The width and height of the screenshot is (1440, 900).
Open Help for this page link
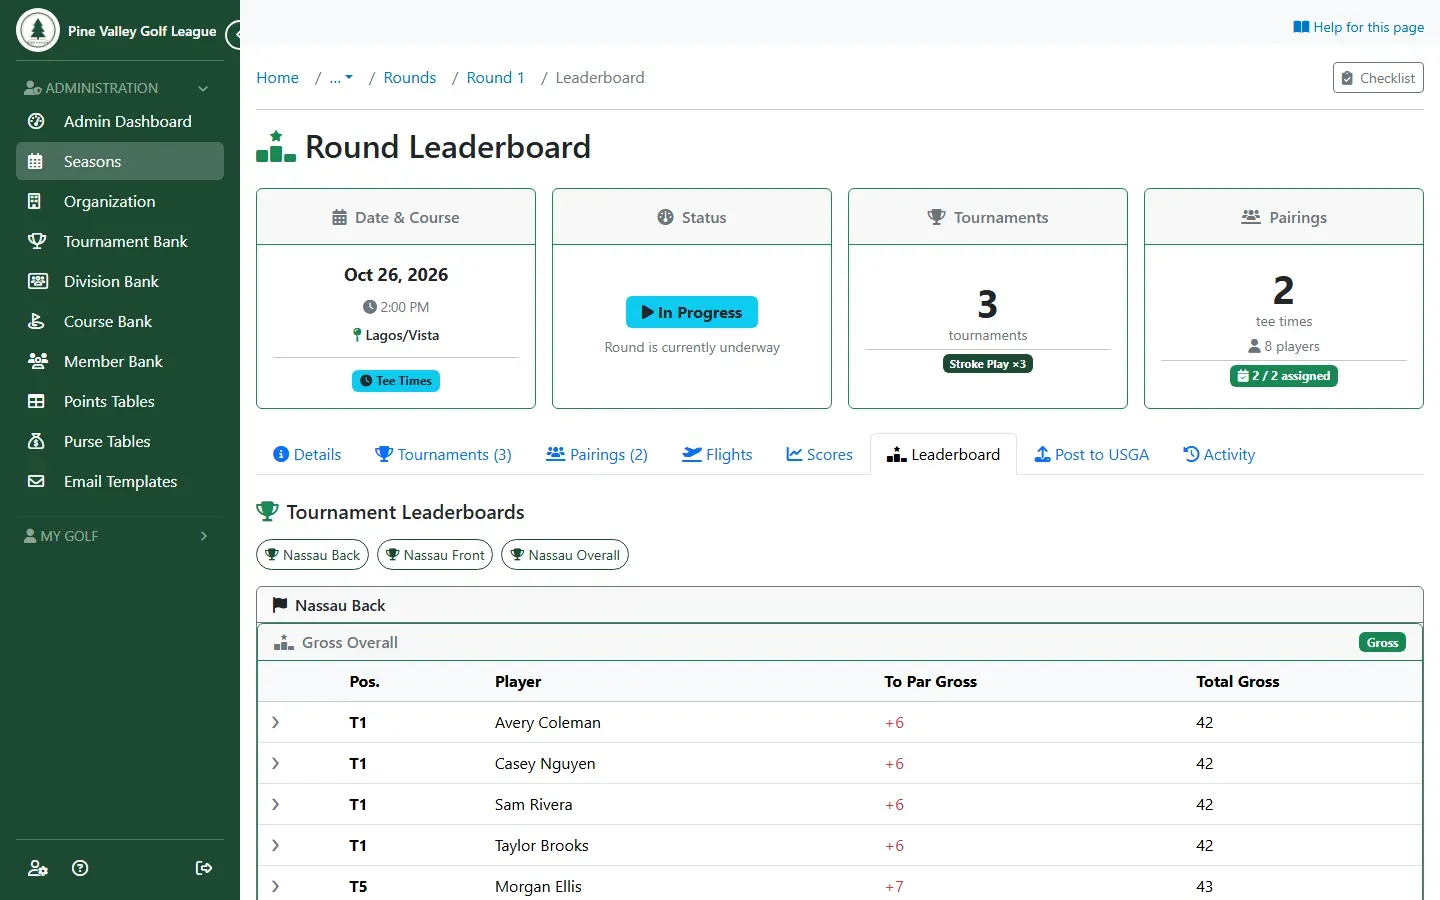click(x=1358, y=27)
